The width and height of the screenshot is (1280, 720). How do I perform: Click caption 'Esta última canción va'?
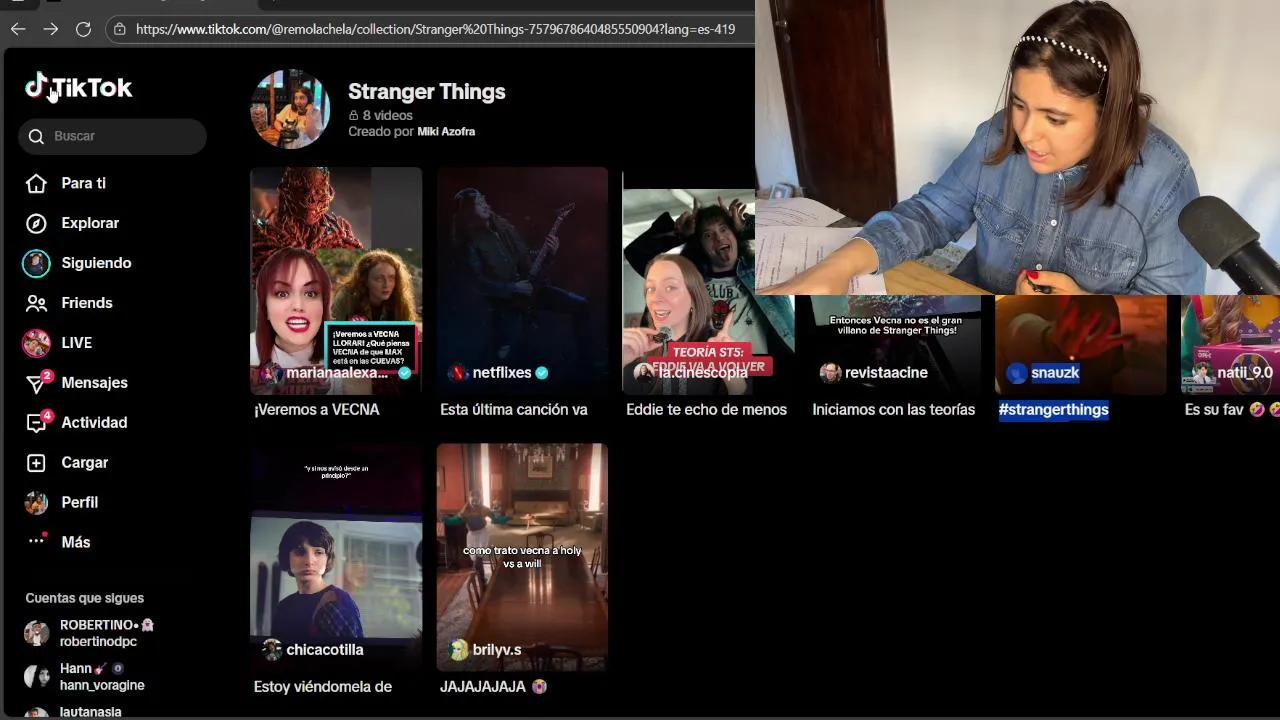tap(514, 410)
